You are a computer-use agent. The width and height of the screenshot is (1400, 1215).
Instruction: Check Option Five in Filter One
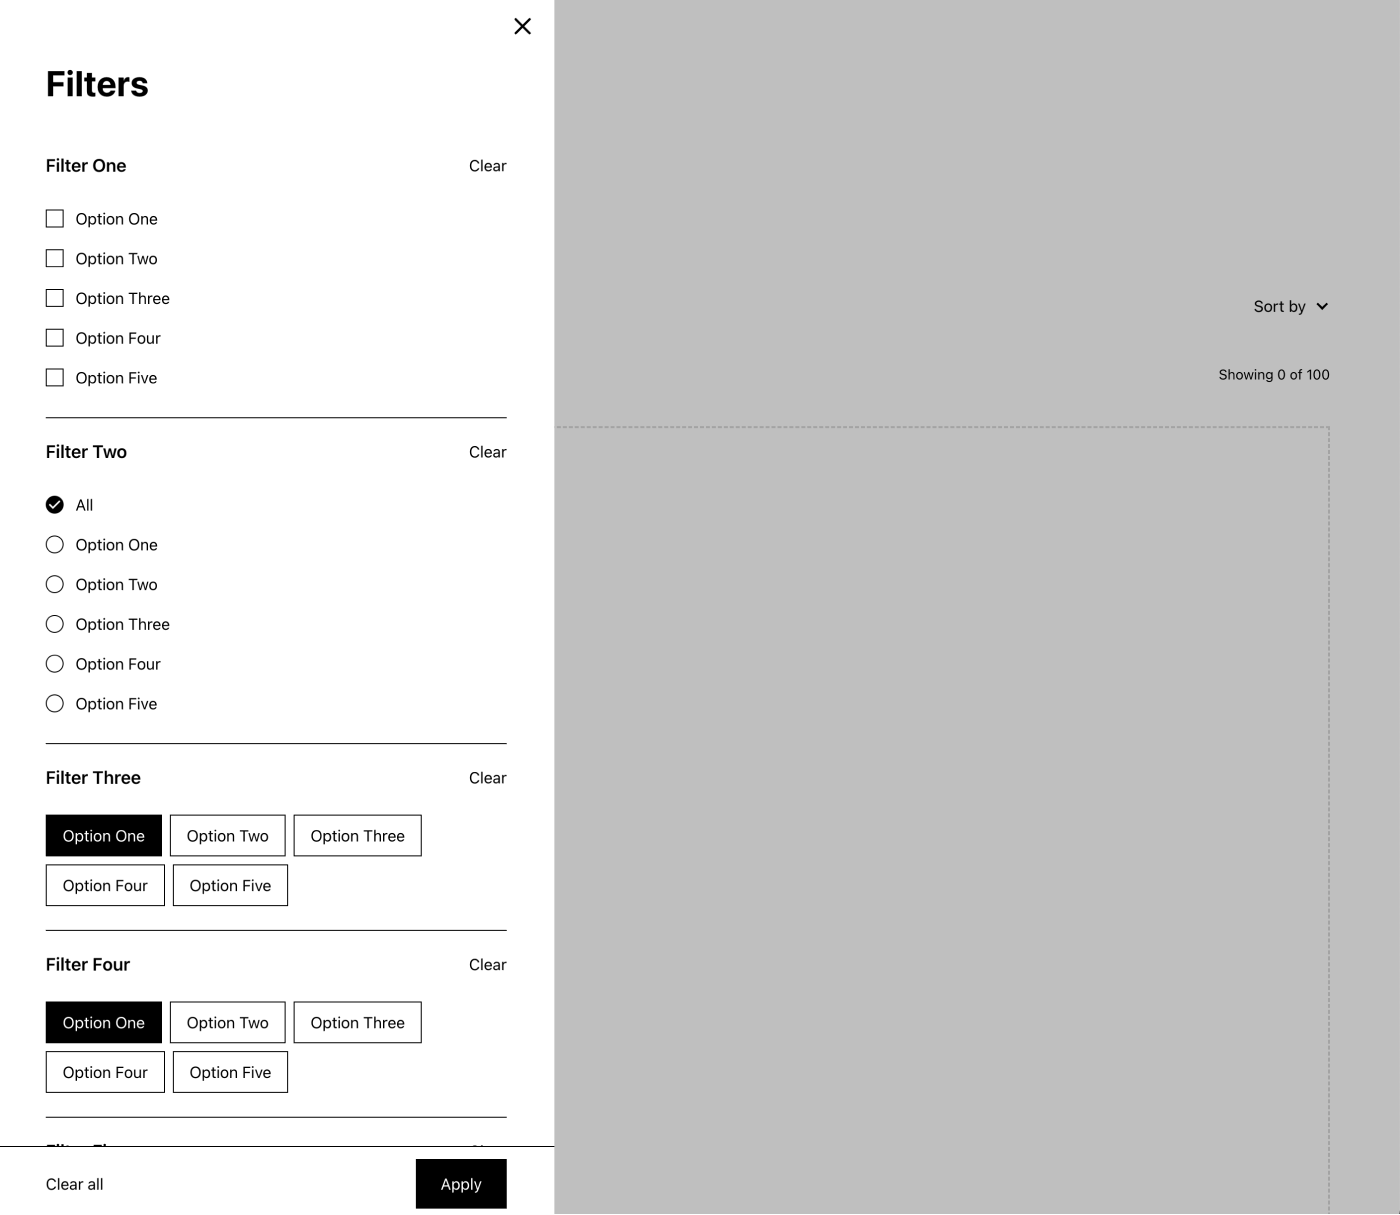(55, 378)
